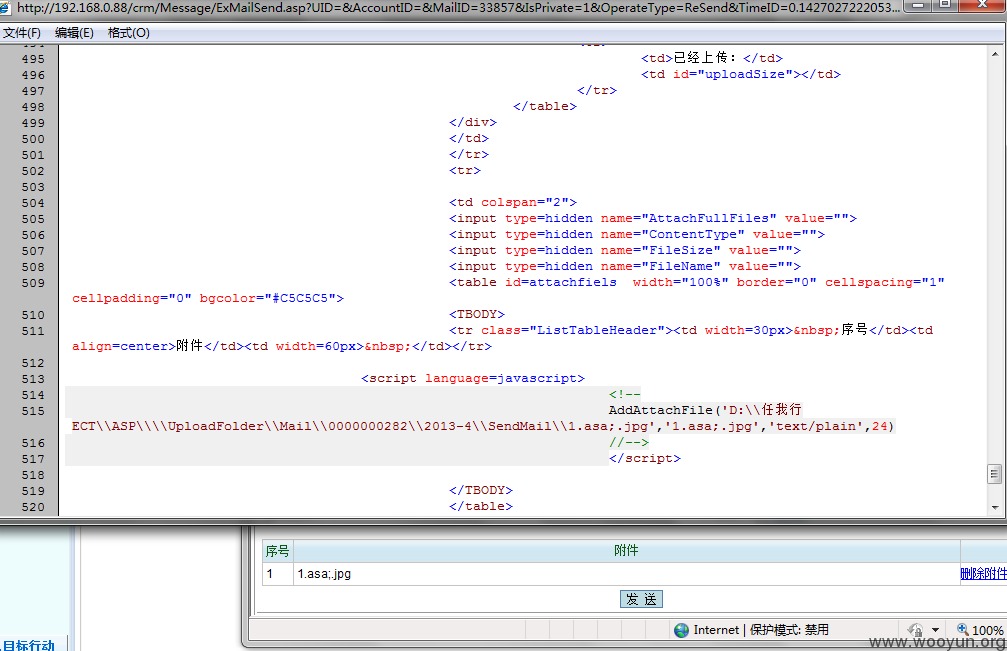Open the dropdown arrow beside the security icon
The width and height of the screenshot is (1007, 651).
(x=935, y=630)
